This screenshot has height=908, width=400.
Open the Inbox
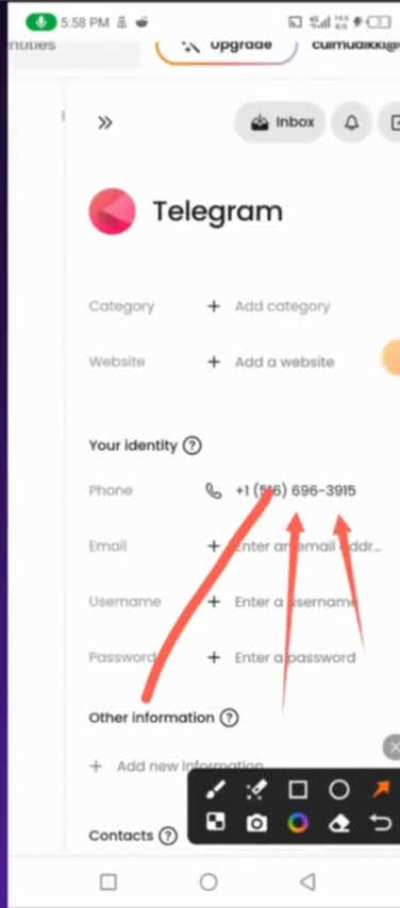[281, 123]
